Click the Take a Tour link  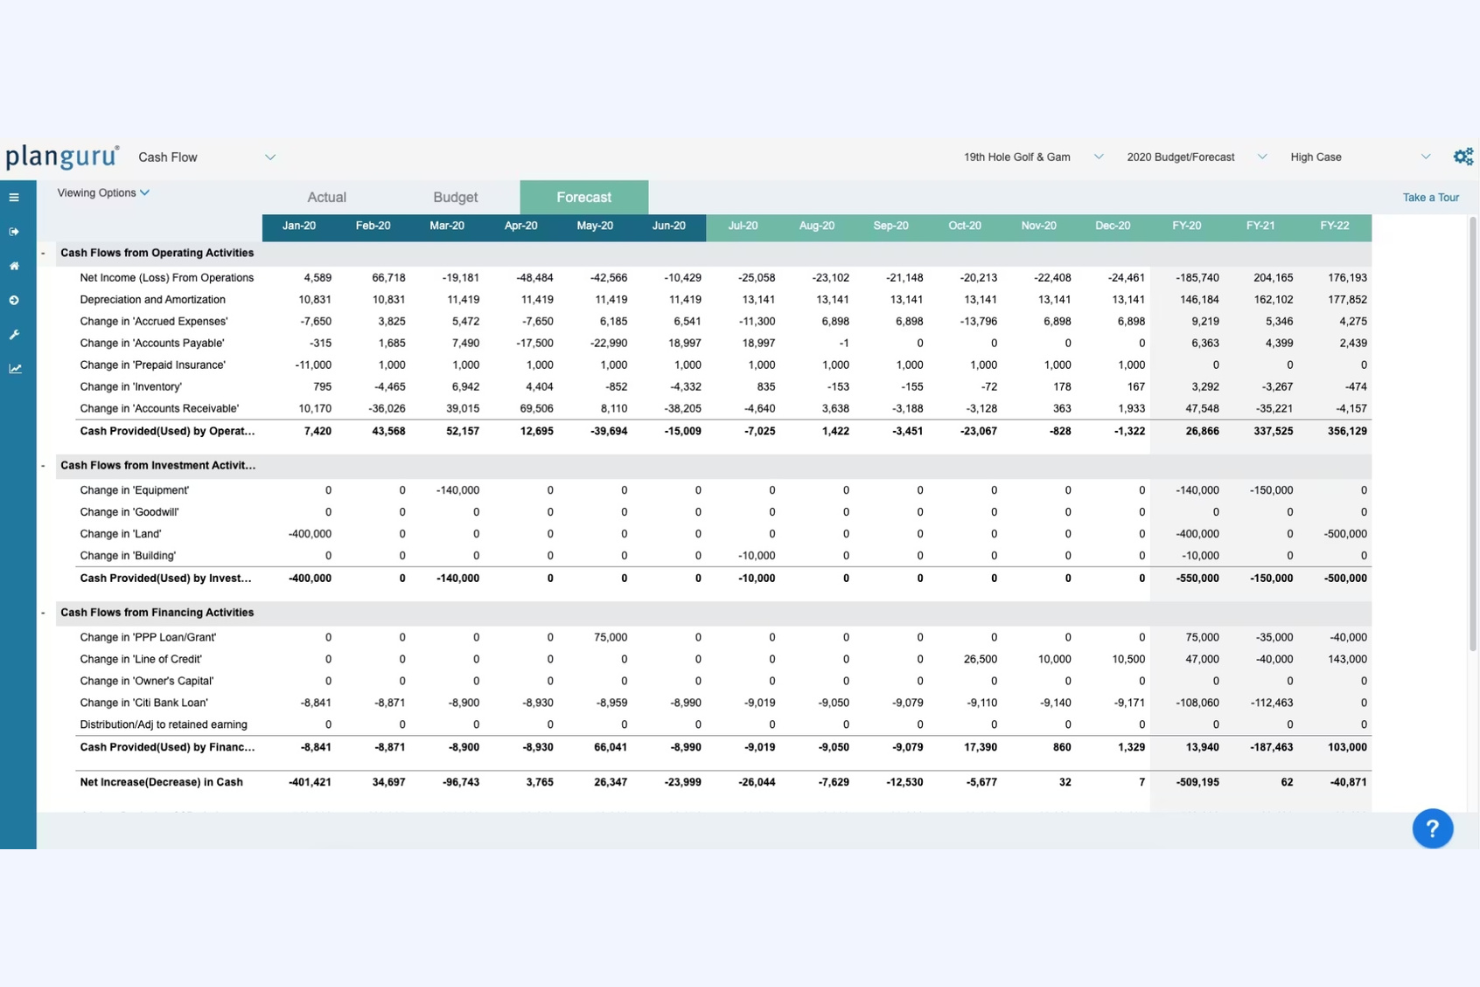coord(1430,197)
